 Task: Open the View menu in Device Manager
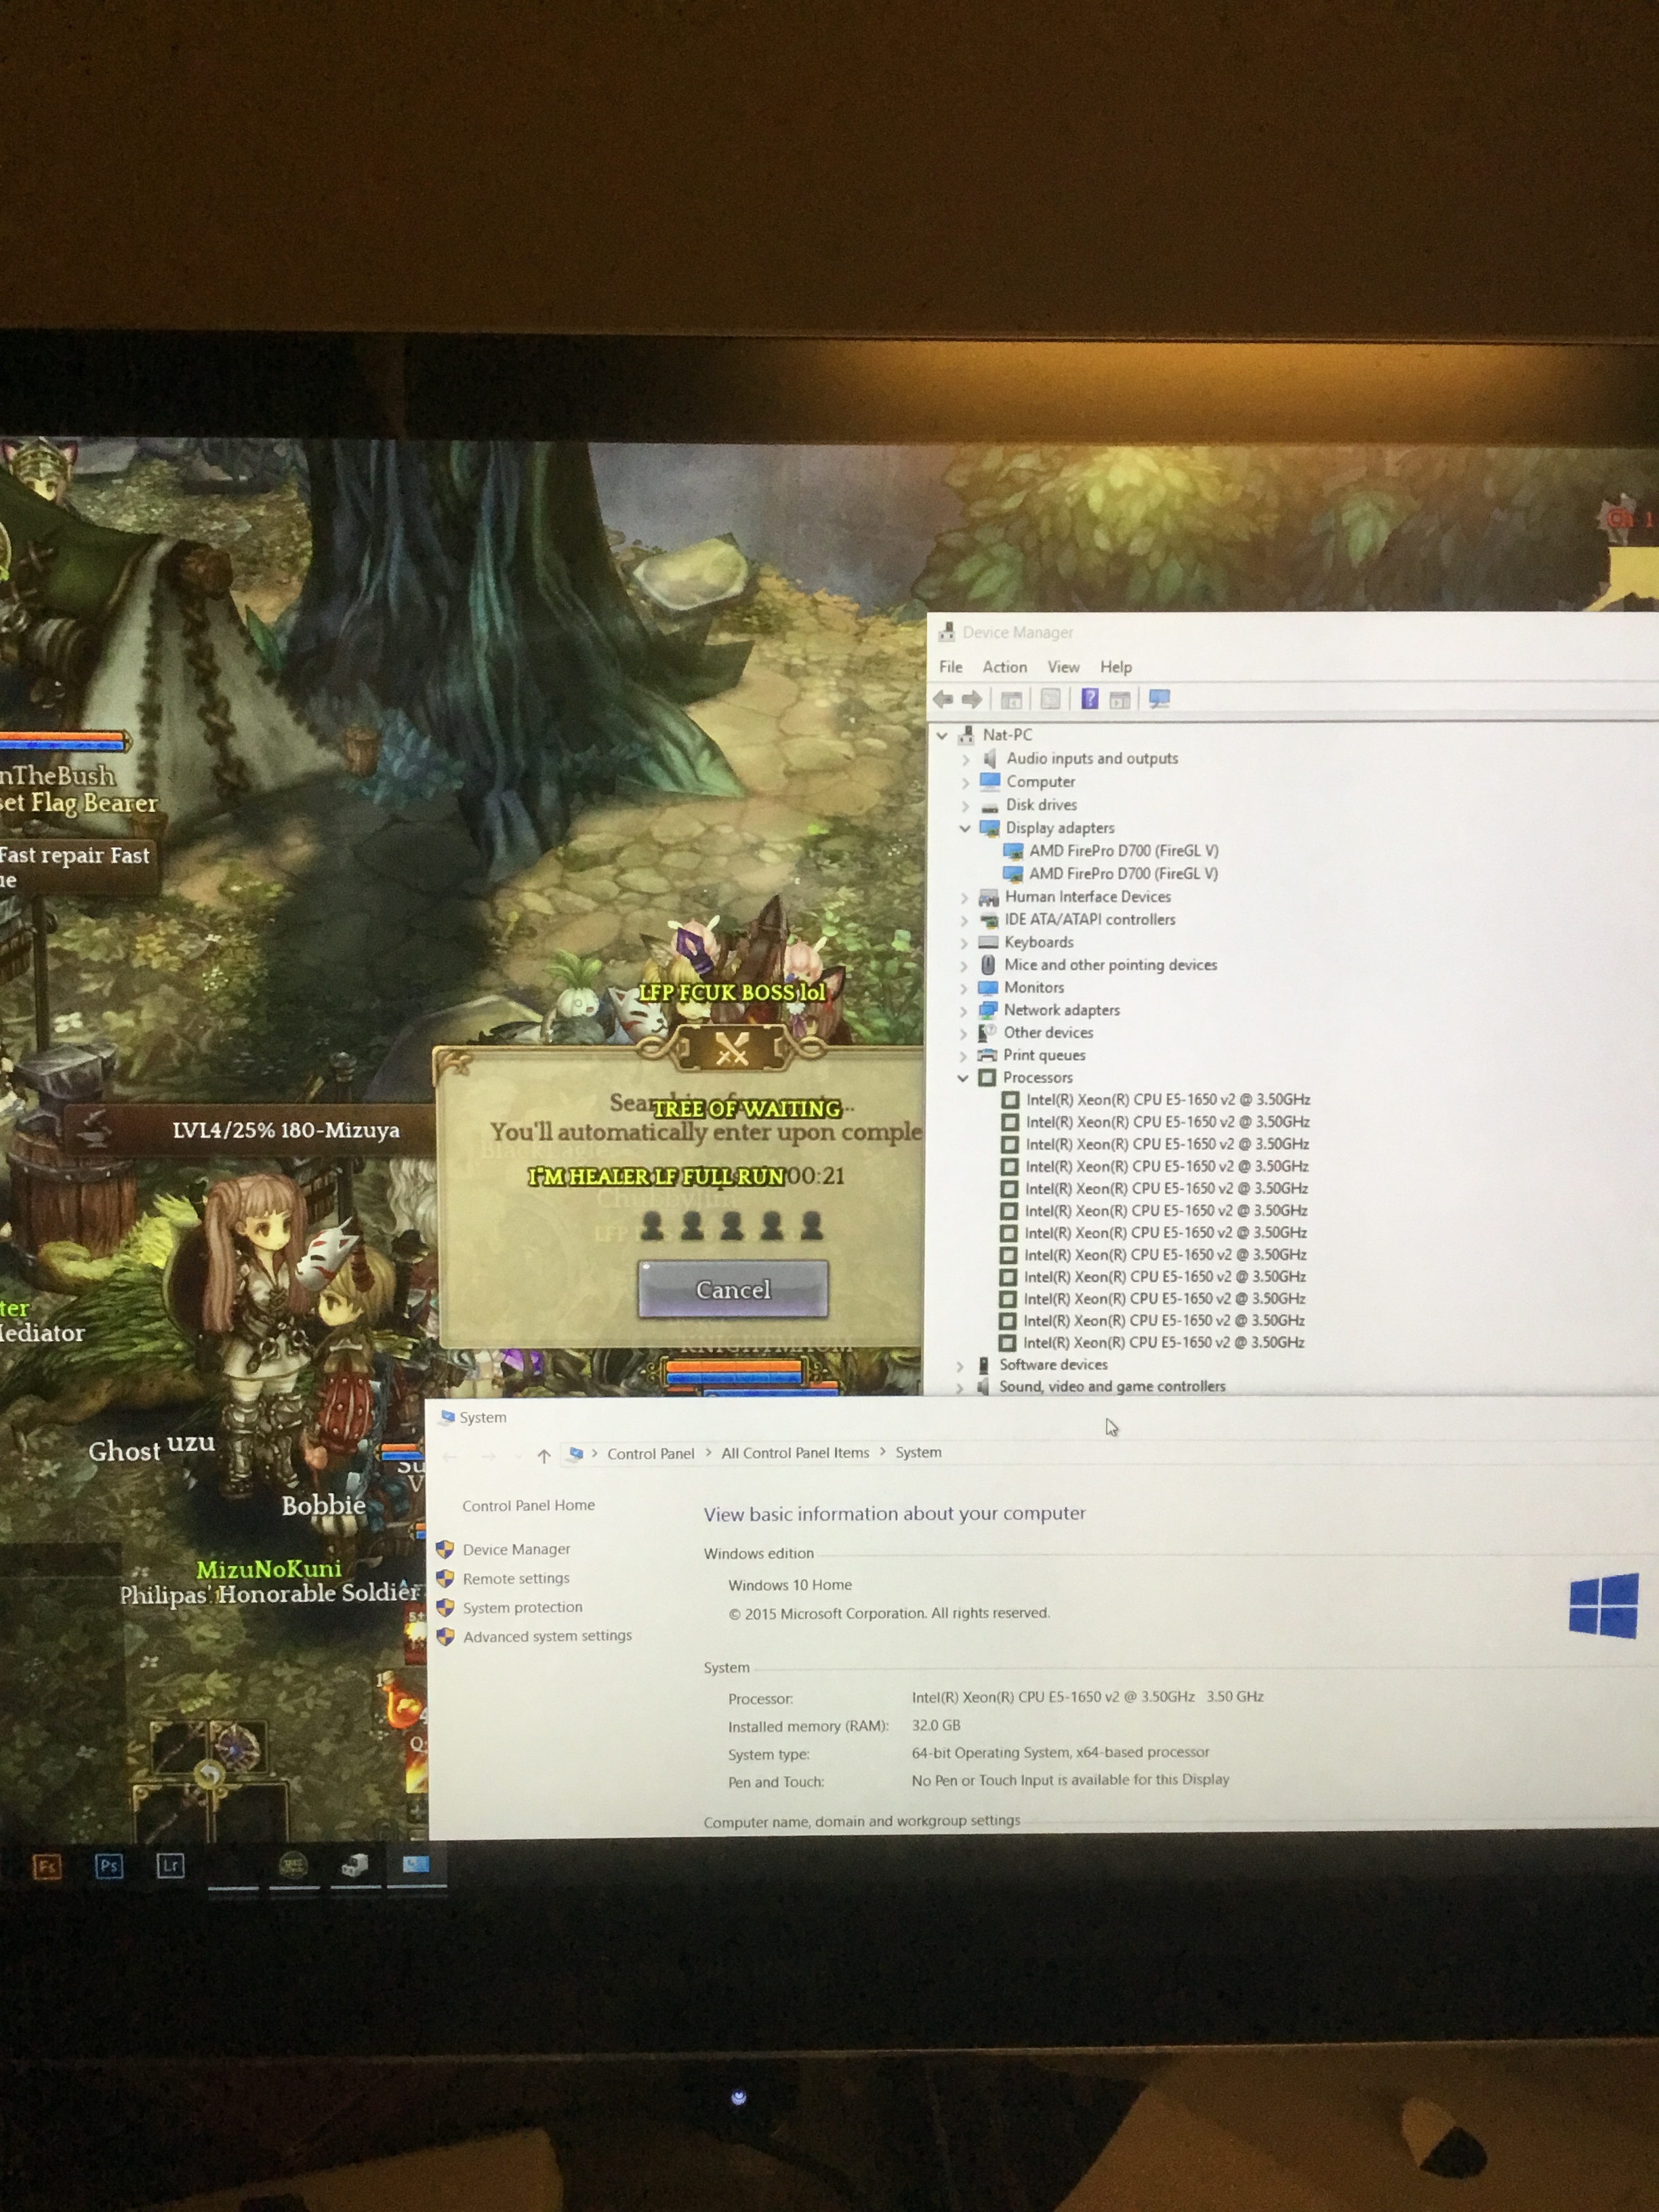(x=1063, y=667)
